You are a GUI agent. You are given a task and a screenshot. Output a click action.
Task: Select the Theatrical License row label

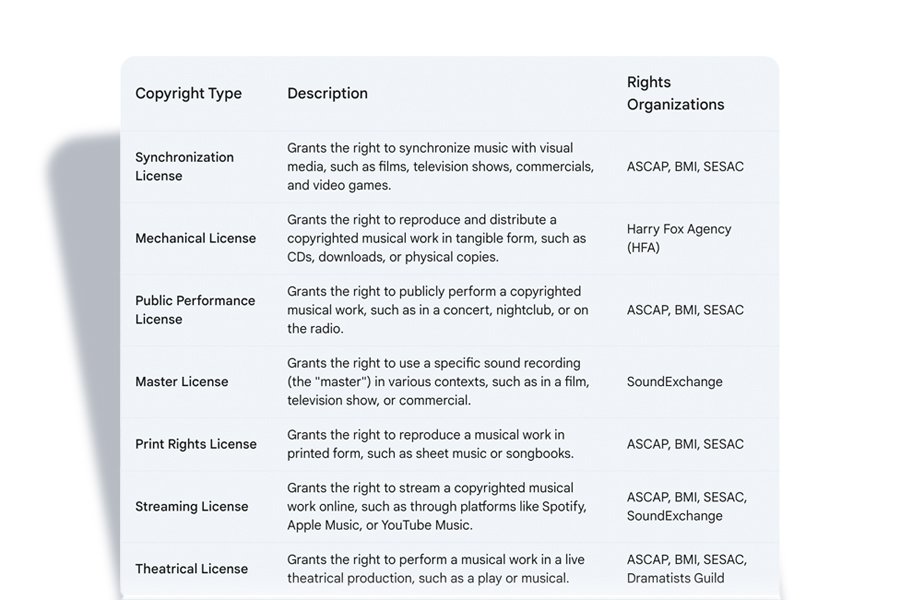click(191, 569)
